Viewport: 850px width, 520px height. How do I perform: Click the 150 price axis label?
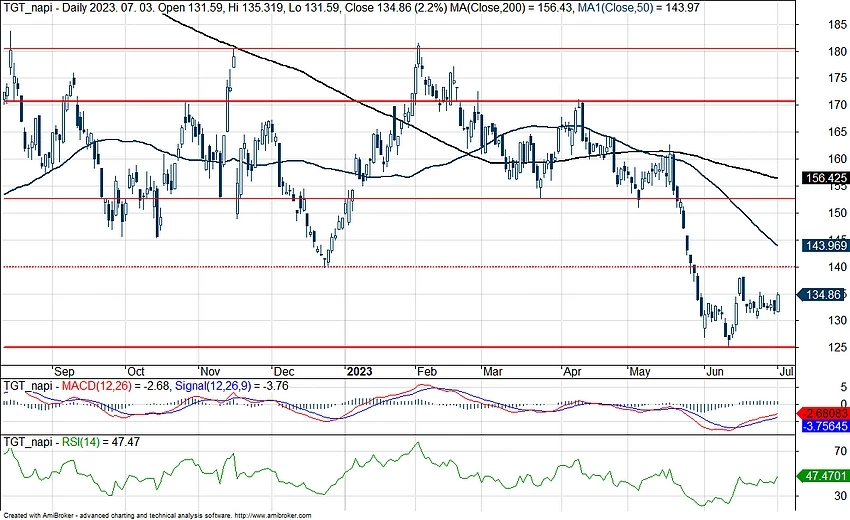point(838,213)
